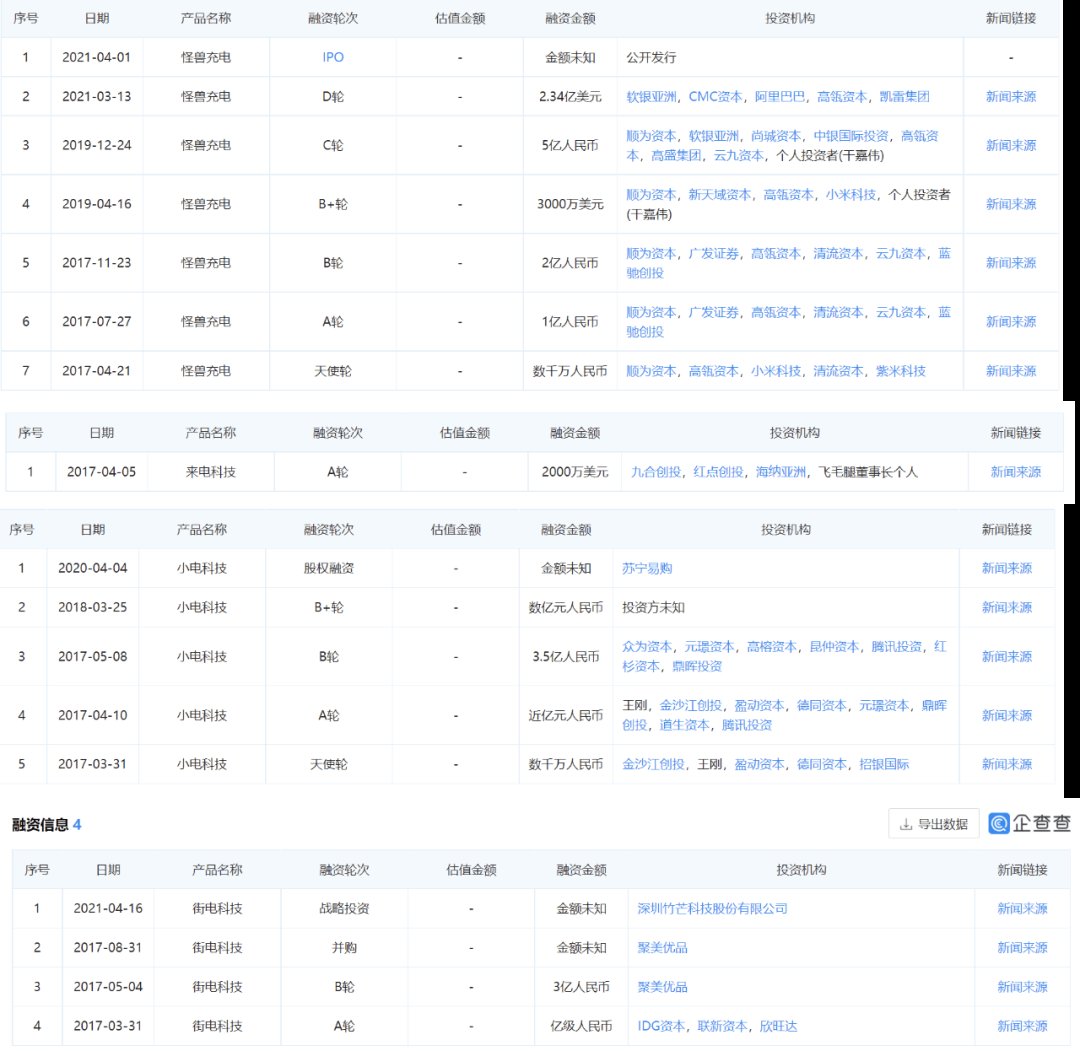
Task: Open 聚美优品 in the 并购 row
Action: (x=662, y=948)
